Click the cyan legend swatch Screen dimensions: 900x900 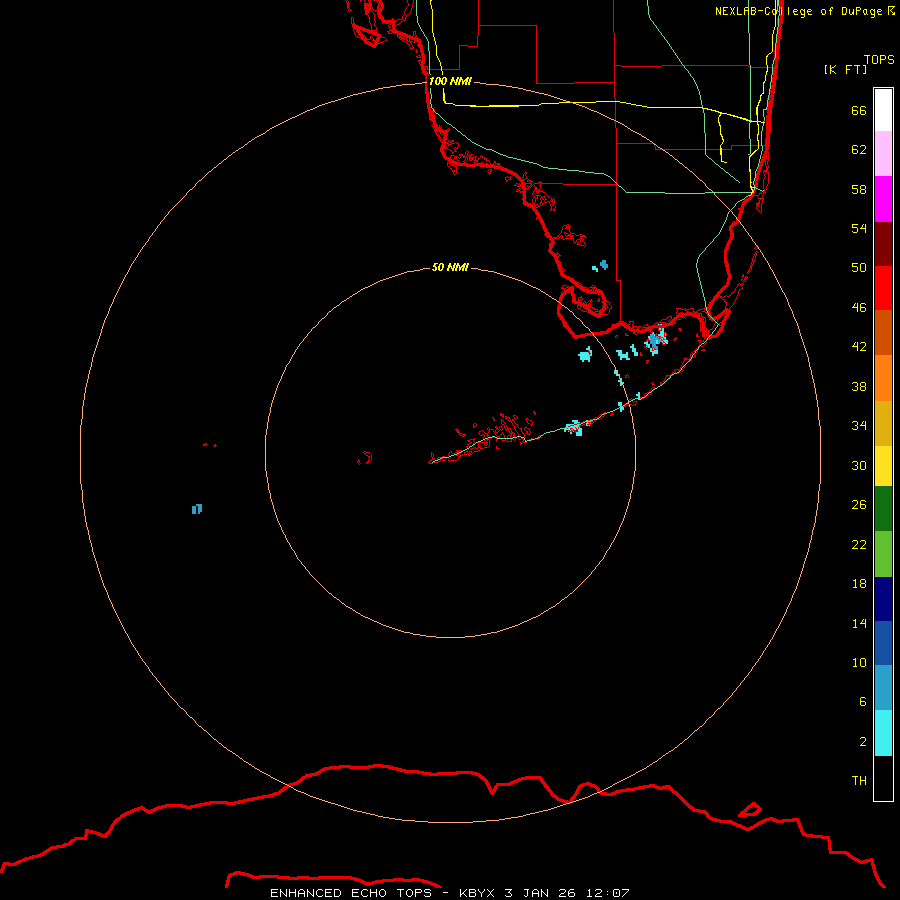(x=883, y=733)
